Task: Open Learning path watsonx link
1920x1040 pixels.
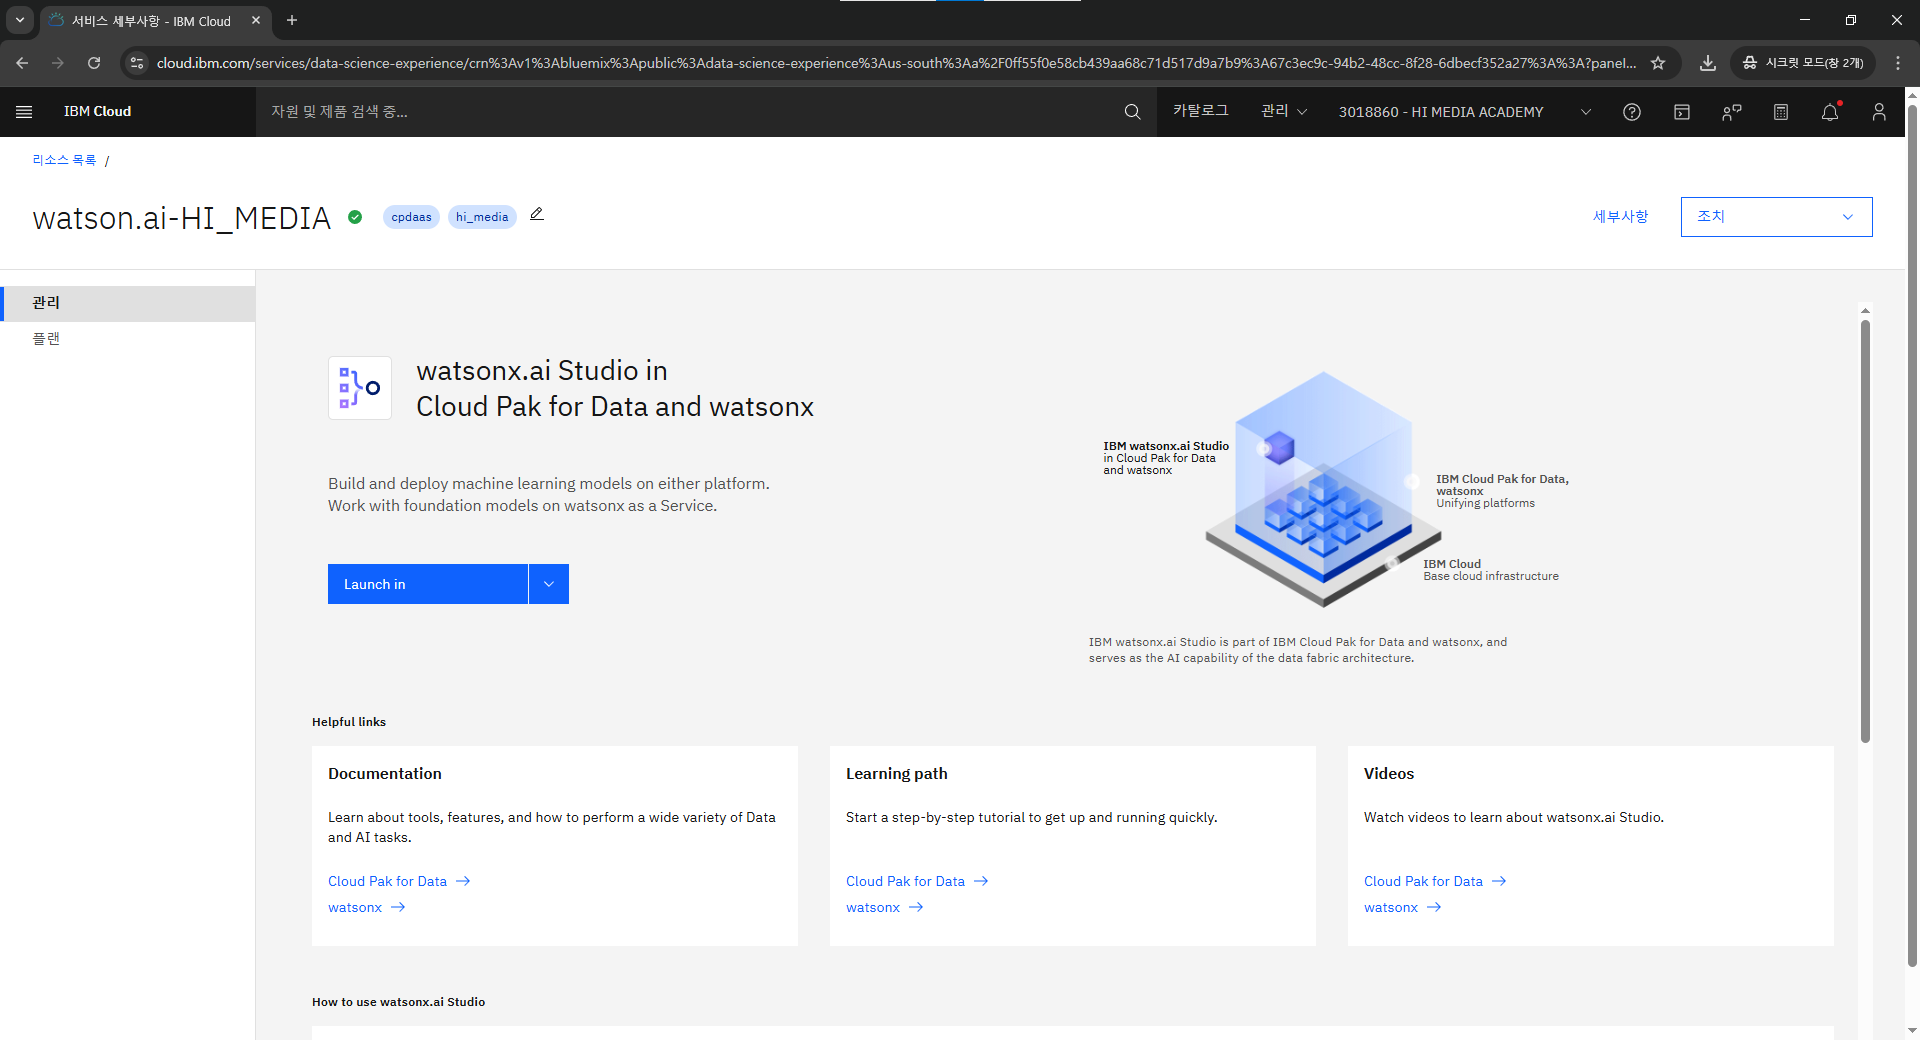Action: (885, 907)
